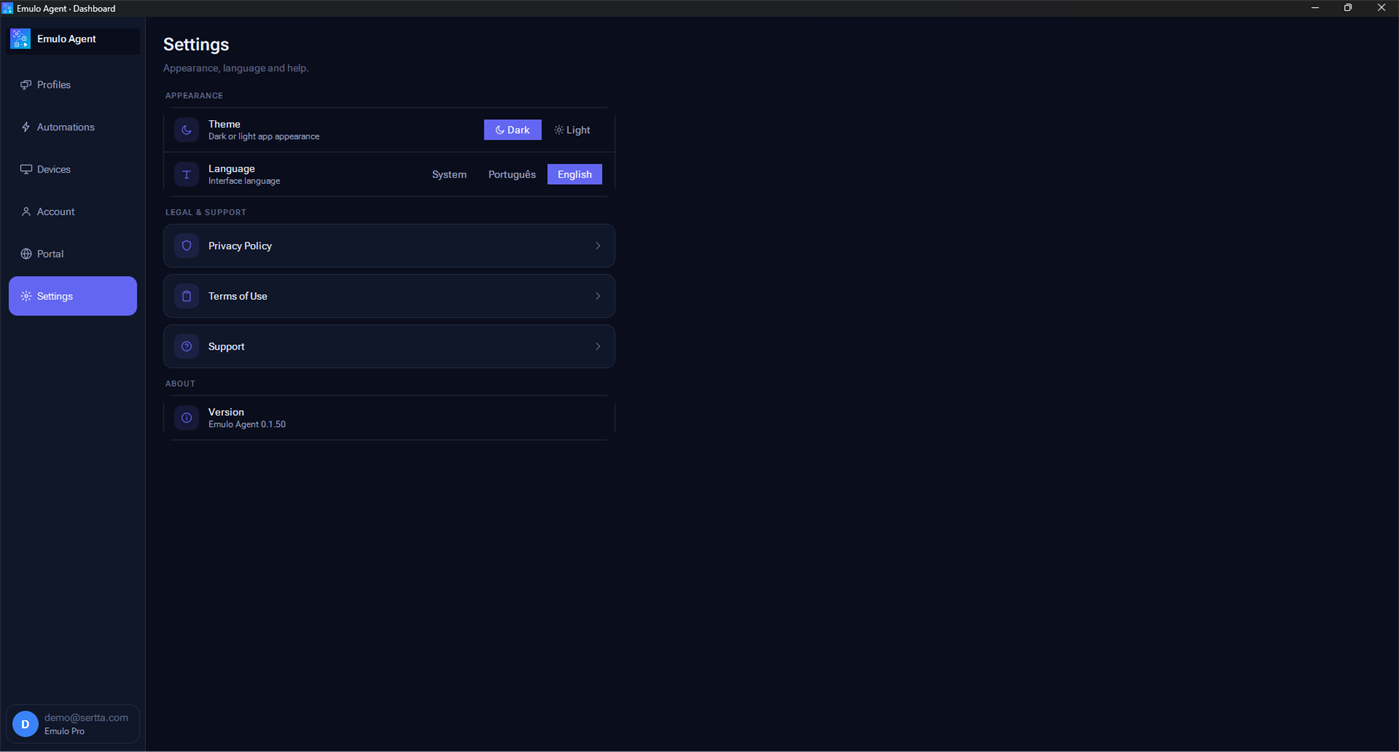Click the Automations lightning bolt icon
The width and height of the screenshot is (1399, 752).
coord(26,127)
